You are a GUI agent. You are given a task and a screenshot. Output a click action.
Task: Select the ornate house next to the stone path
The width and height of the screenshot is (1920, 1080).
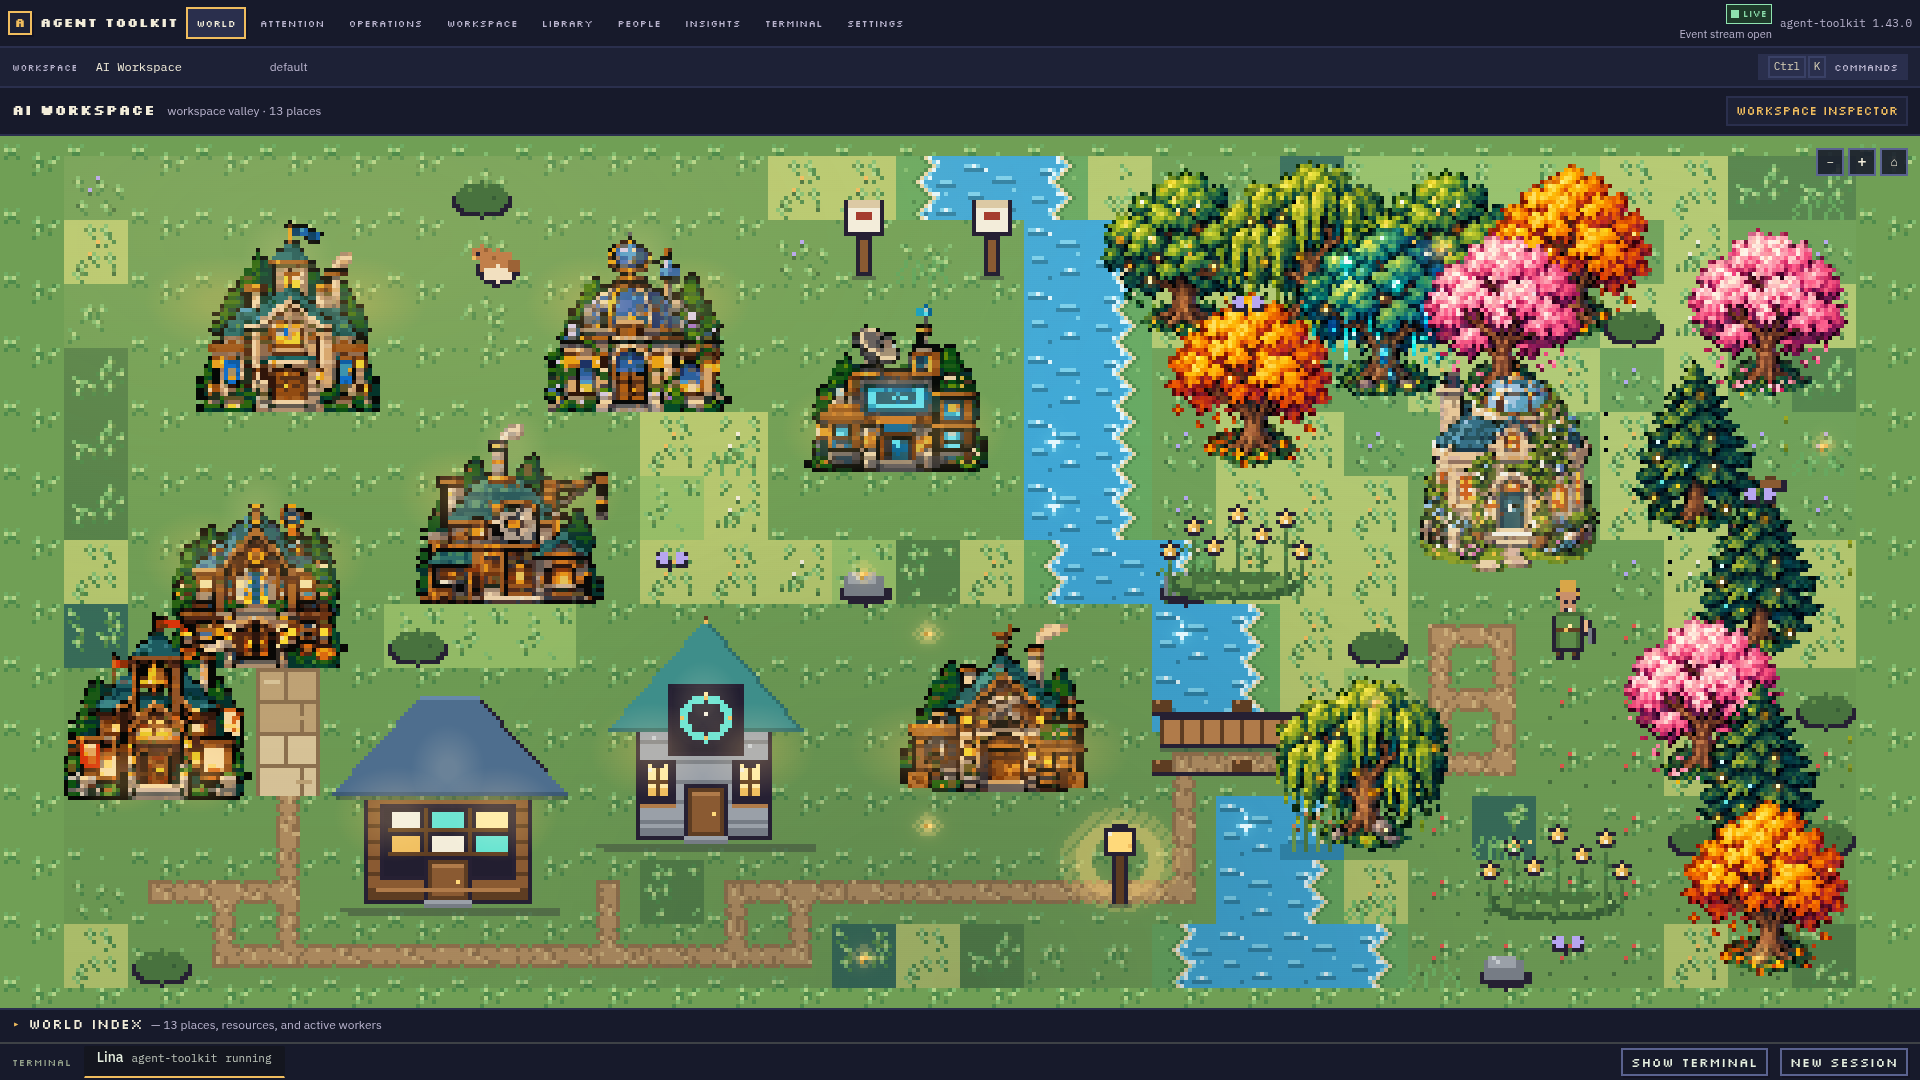(x=258, y=586)
